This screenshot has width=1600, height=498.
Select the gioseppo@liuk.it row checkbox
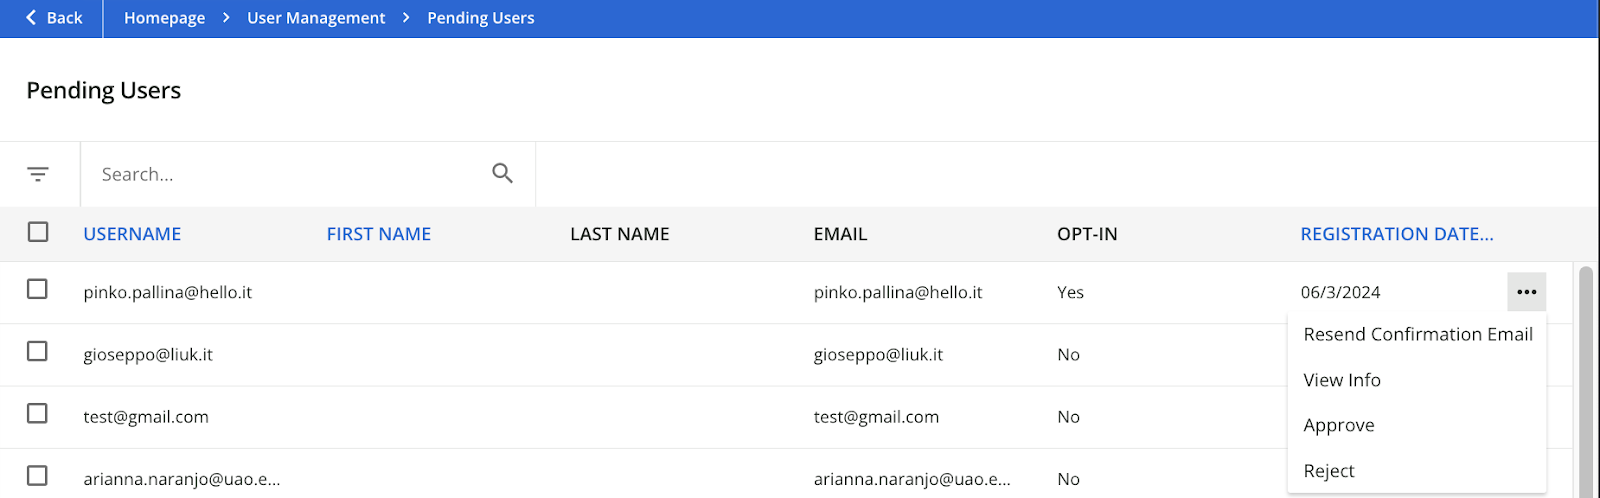tap(38, 351)
